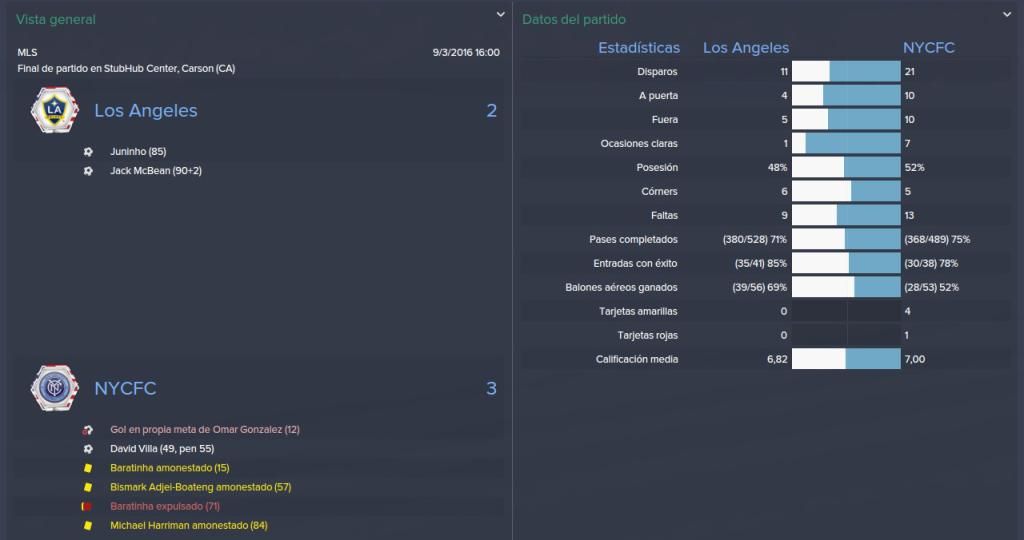The width and height of the screenshot is (1024, 540).
Task: Click the Estadísticas header label
Action: (639, 48)
